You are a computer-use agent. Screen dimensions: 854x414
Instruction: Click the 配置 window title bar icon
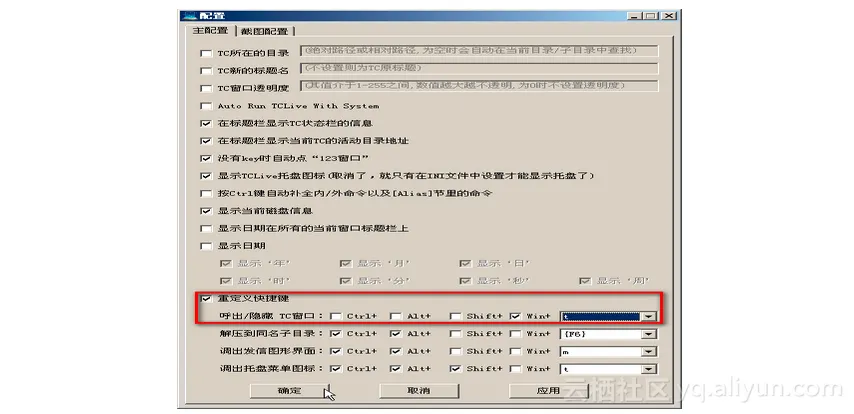pyautogui.click(x=189, y=16)
